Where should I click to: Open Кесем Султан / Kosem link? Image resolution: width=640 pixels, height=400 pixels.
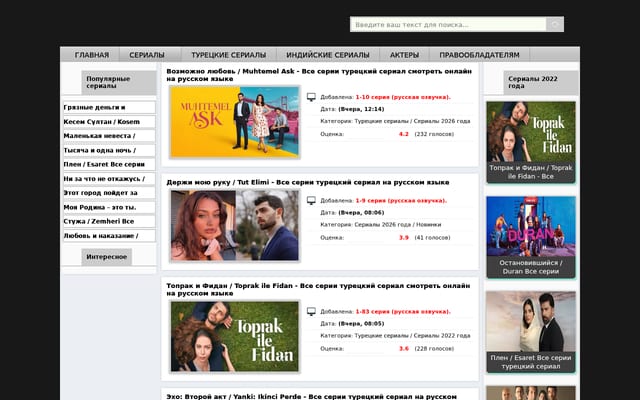click(x=109, y=122)
